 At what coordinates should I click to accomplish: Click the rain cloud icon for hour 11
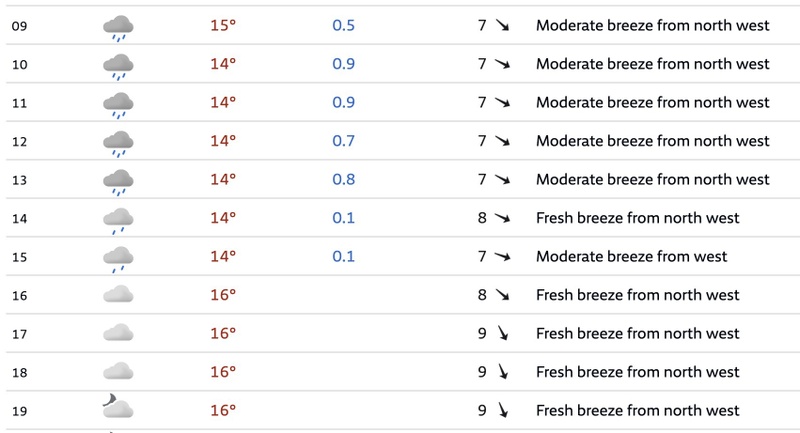[x=118, y=106]
